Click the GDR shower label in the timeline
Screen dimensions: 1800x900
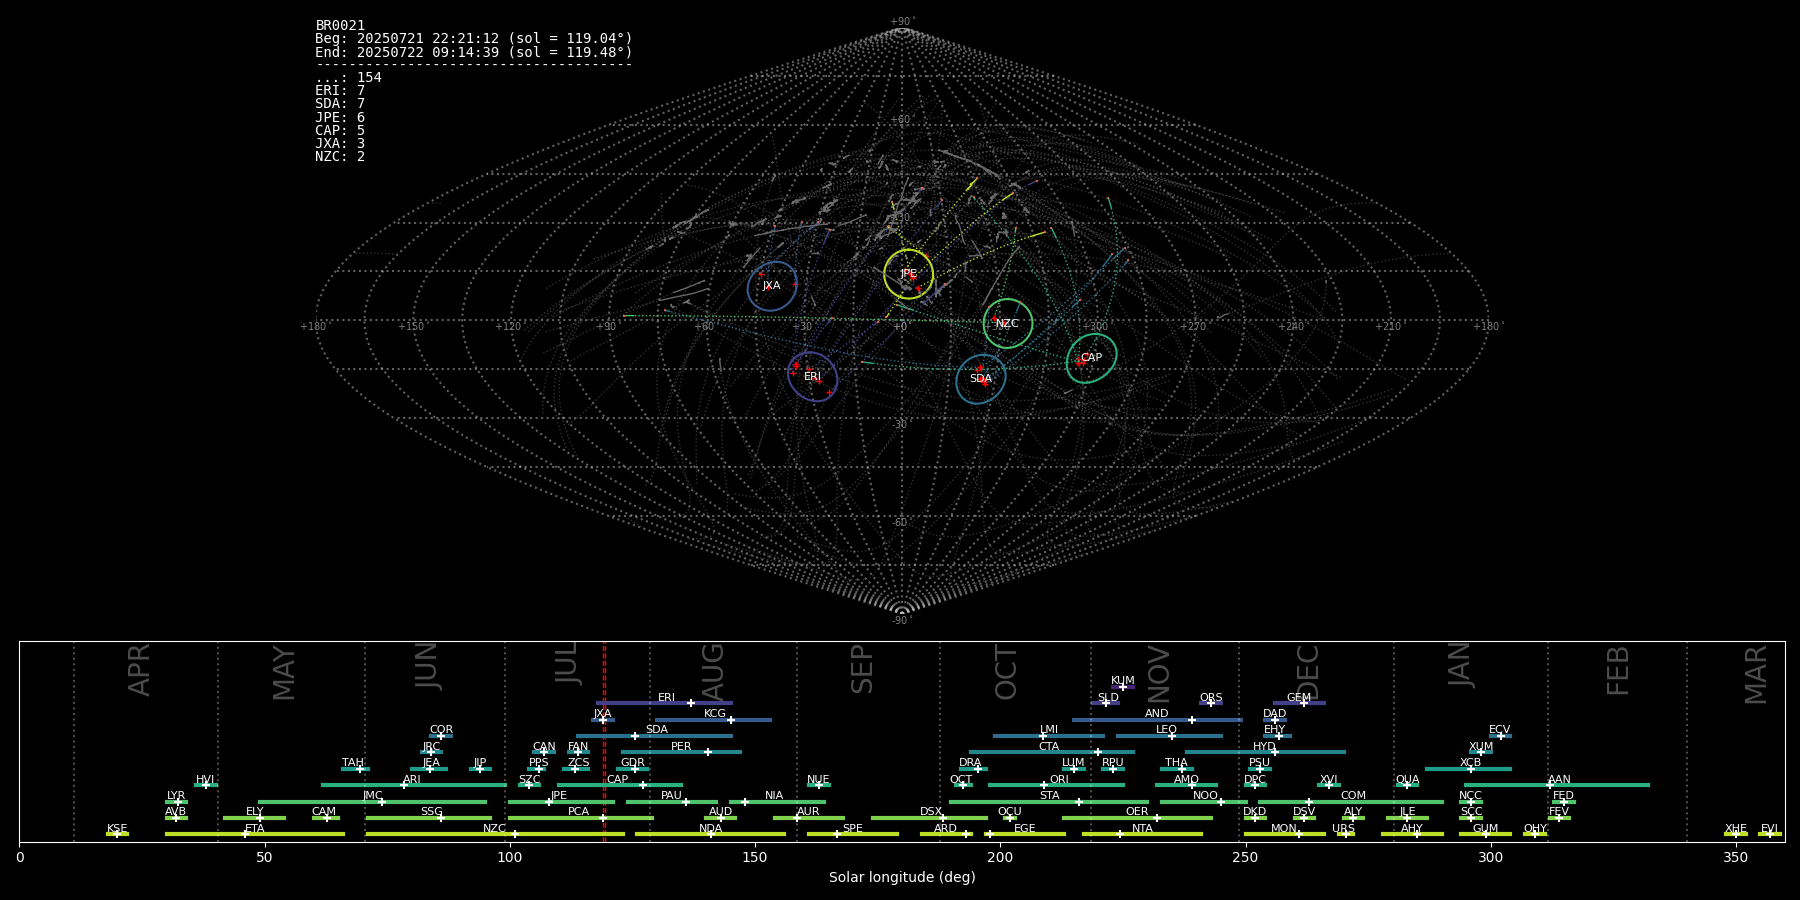tap(633, 763)
